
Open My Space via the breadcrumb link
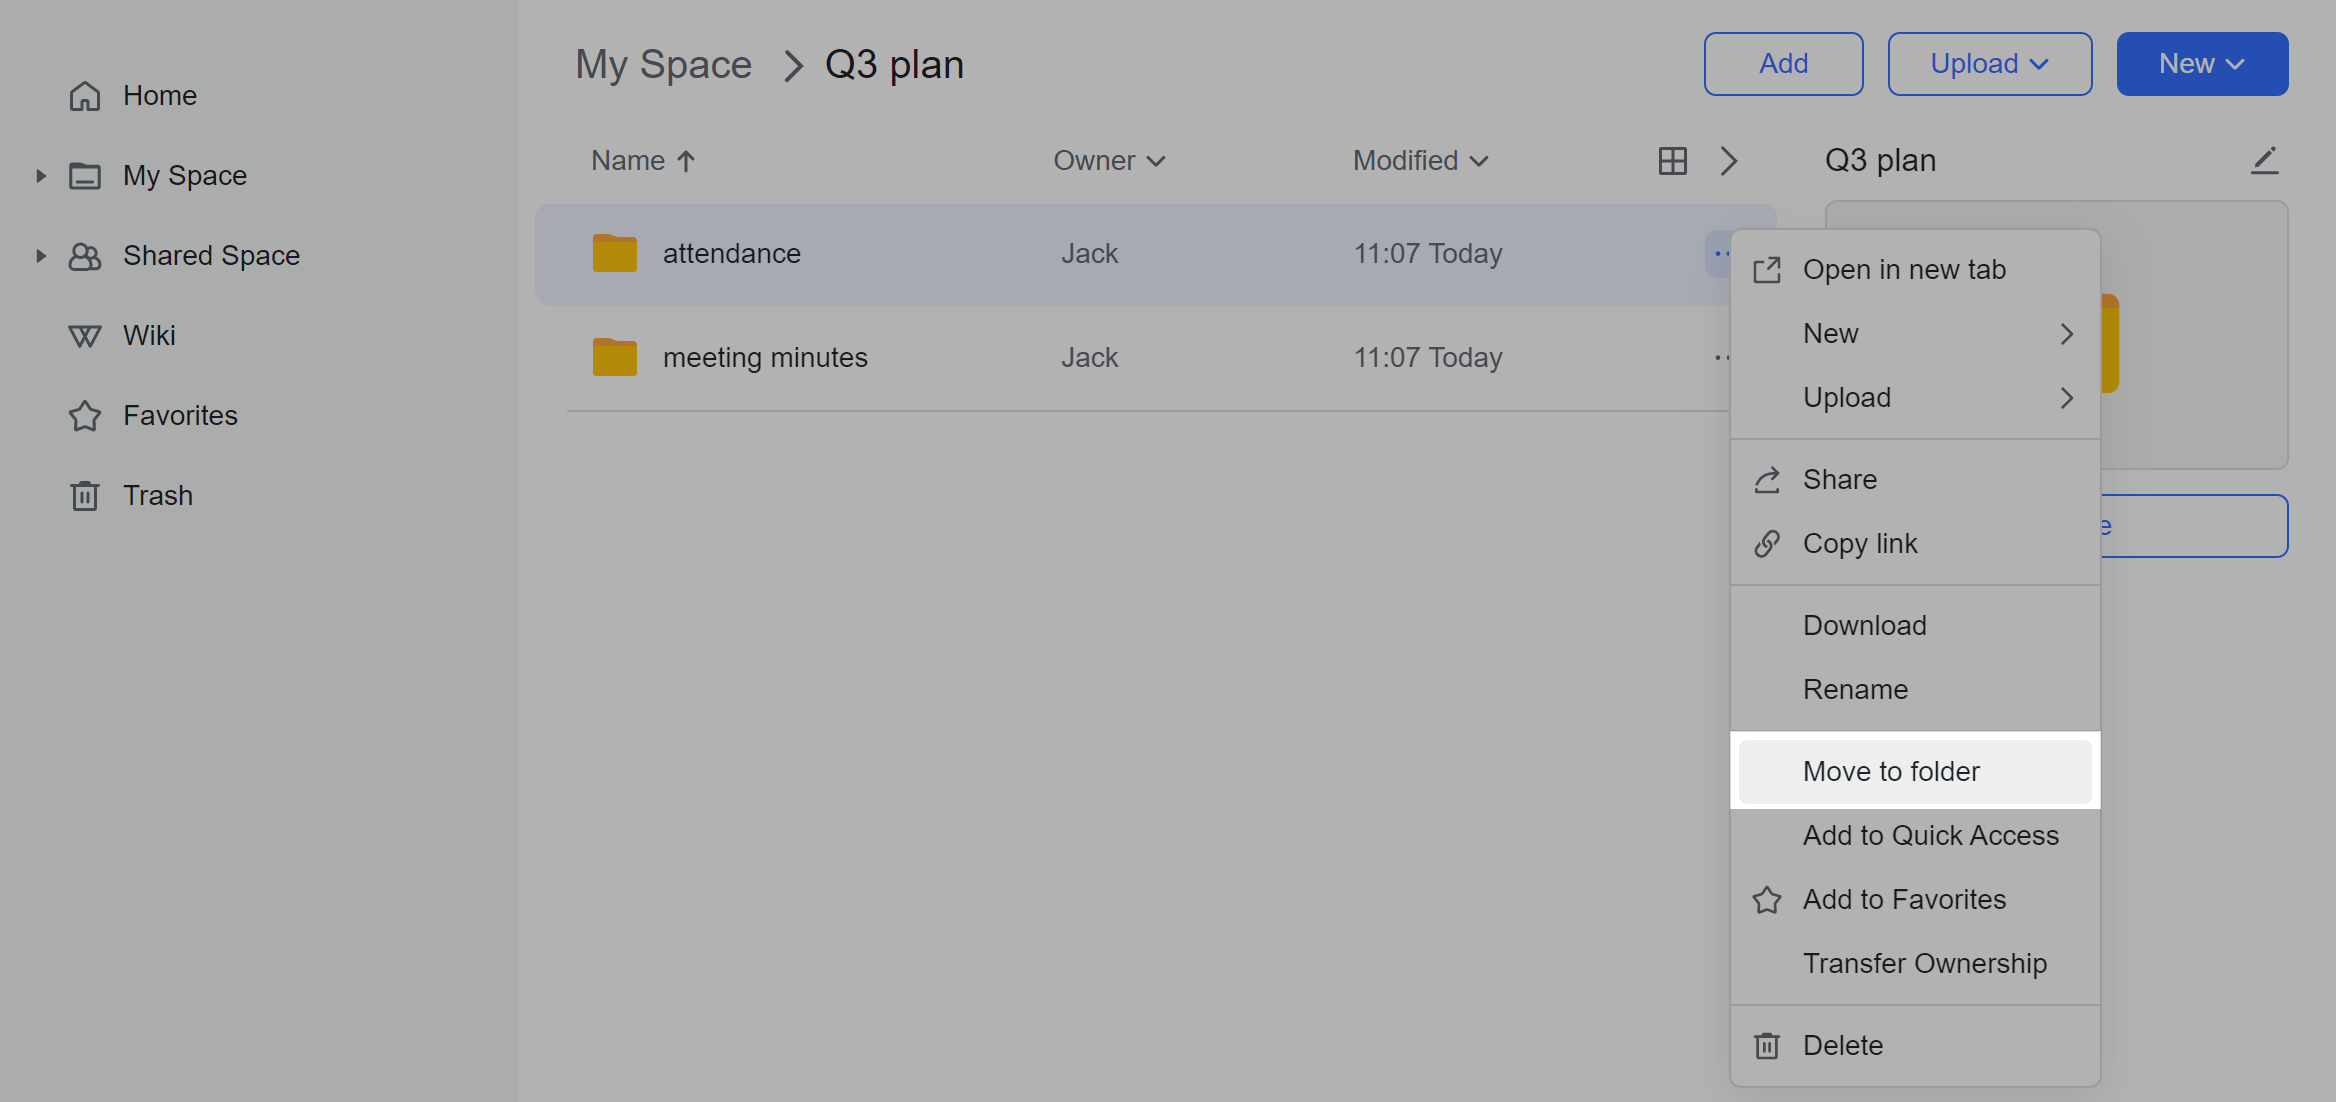click(663, 63)
